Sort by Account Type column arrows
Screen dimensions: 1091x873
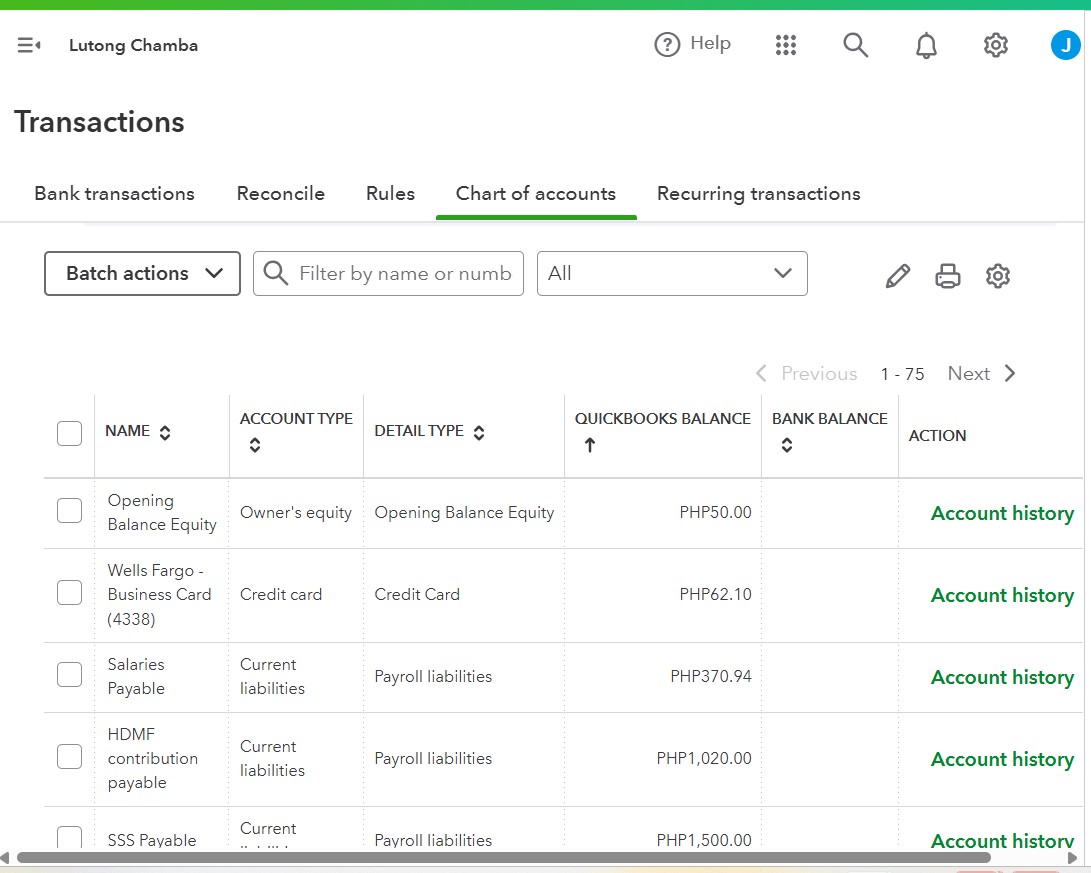coord(255,445)
